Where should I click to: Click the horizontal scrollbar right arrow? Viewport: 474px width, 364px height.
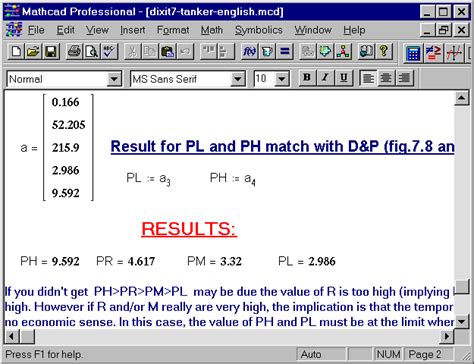(x=447, y=337)
